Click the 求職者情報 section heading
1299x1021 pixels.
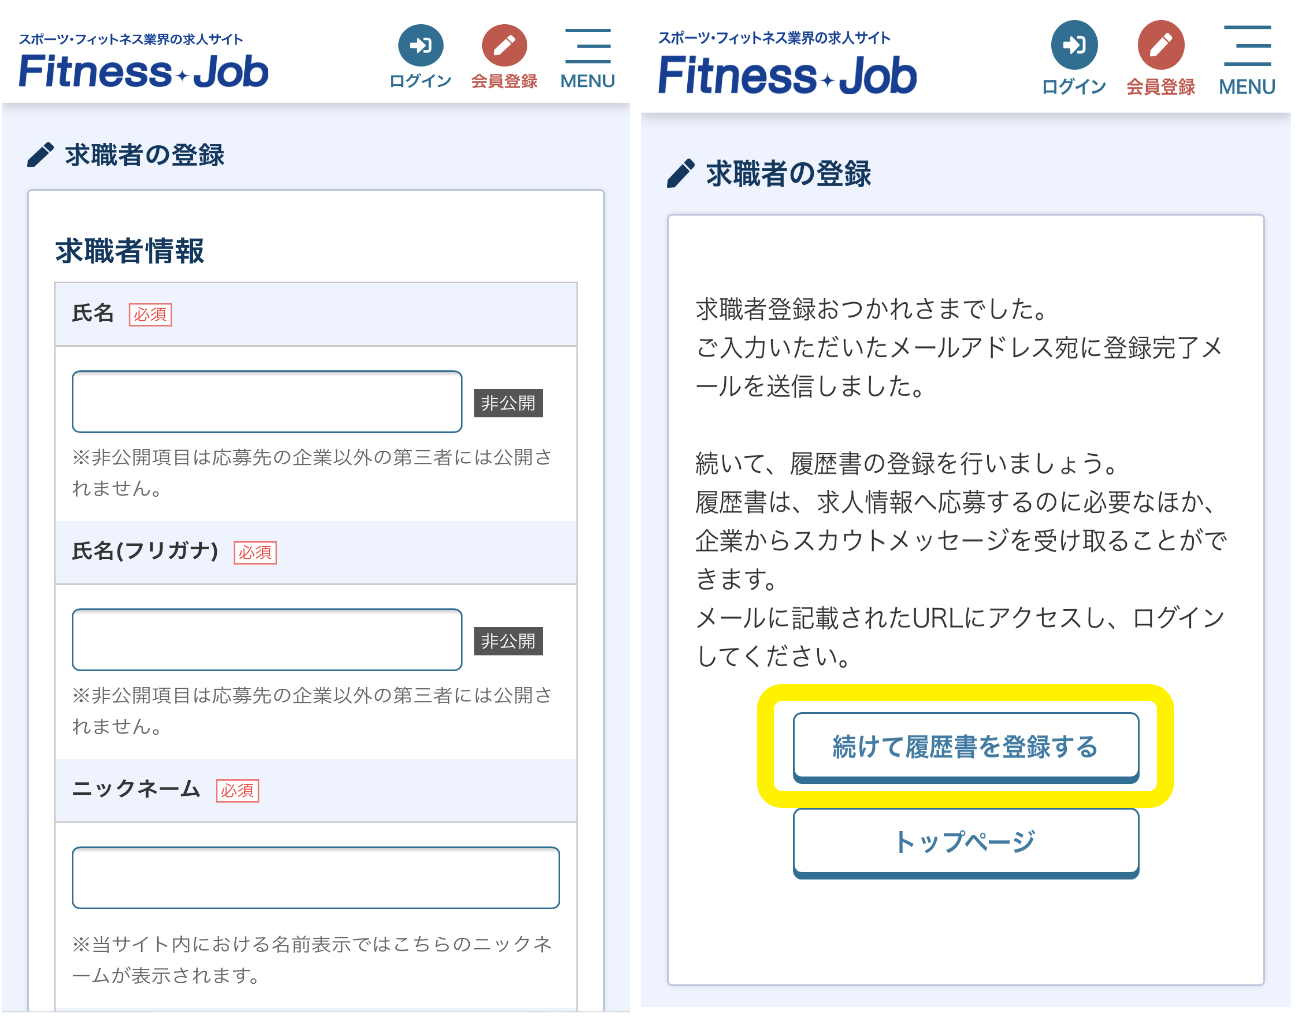tap(130, 251)
